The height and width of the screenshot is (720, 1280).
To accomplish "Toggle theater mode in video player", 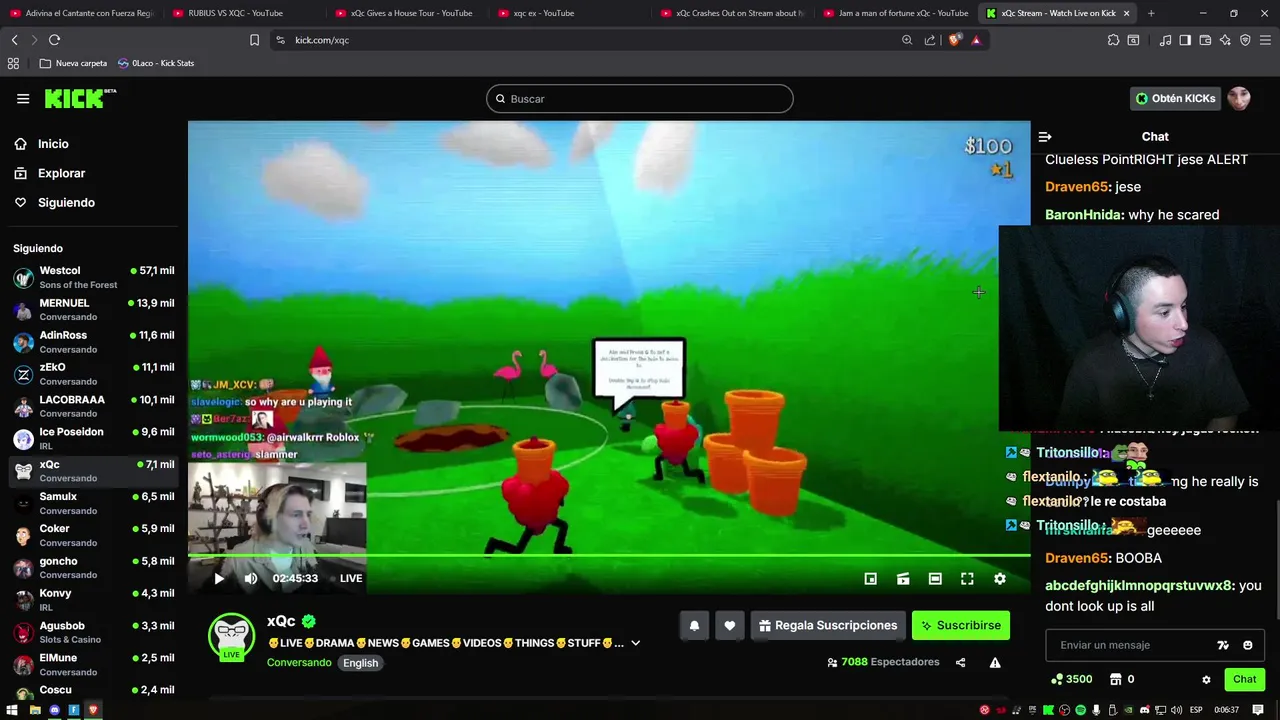I will point(935,579).
